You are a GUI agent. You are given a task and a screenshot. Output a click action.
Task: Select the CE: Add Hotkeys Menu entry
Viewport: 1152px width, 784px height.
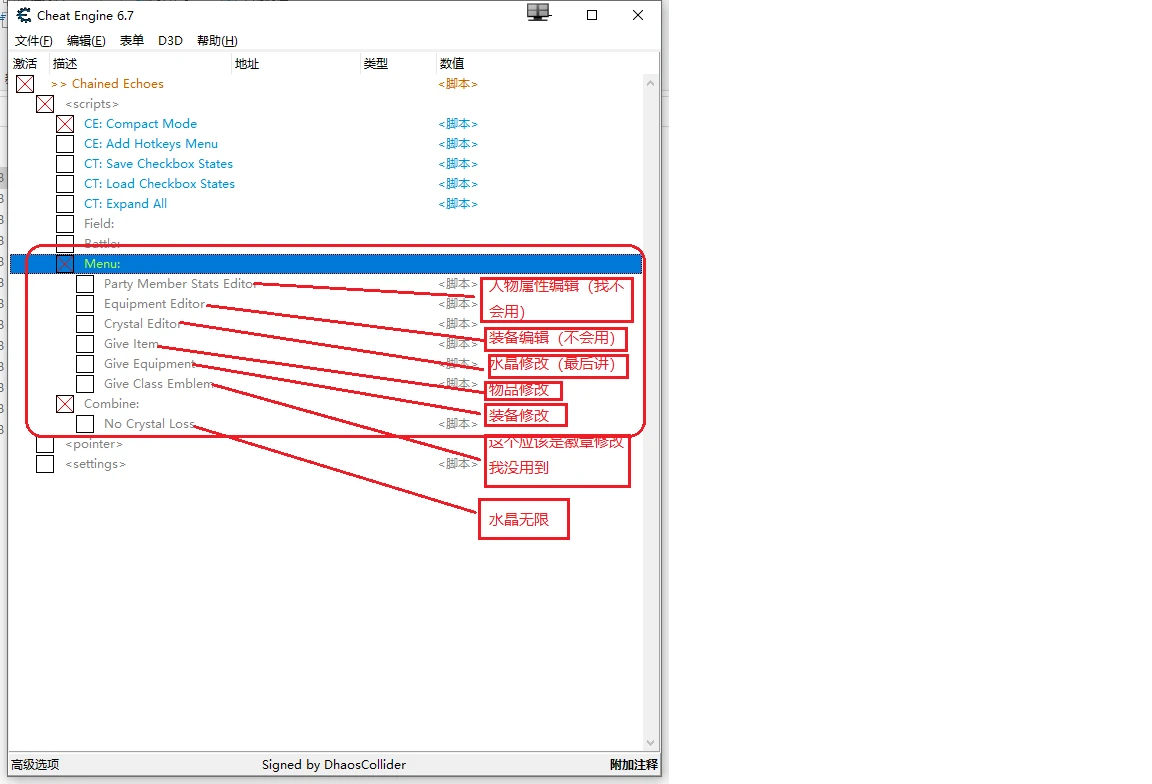pyautogui.click(x=151, y=144)
